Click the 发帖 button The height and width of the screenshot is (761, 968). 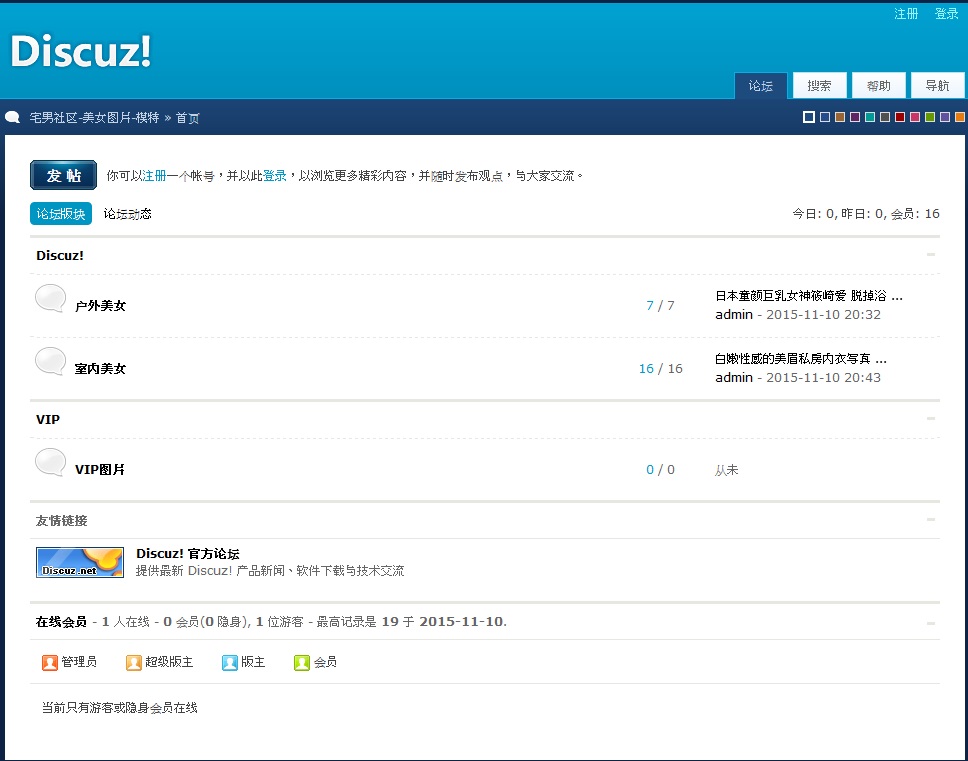click(x=64, y=175)
